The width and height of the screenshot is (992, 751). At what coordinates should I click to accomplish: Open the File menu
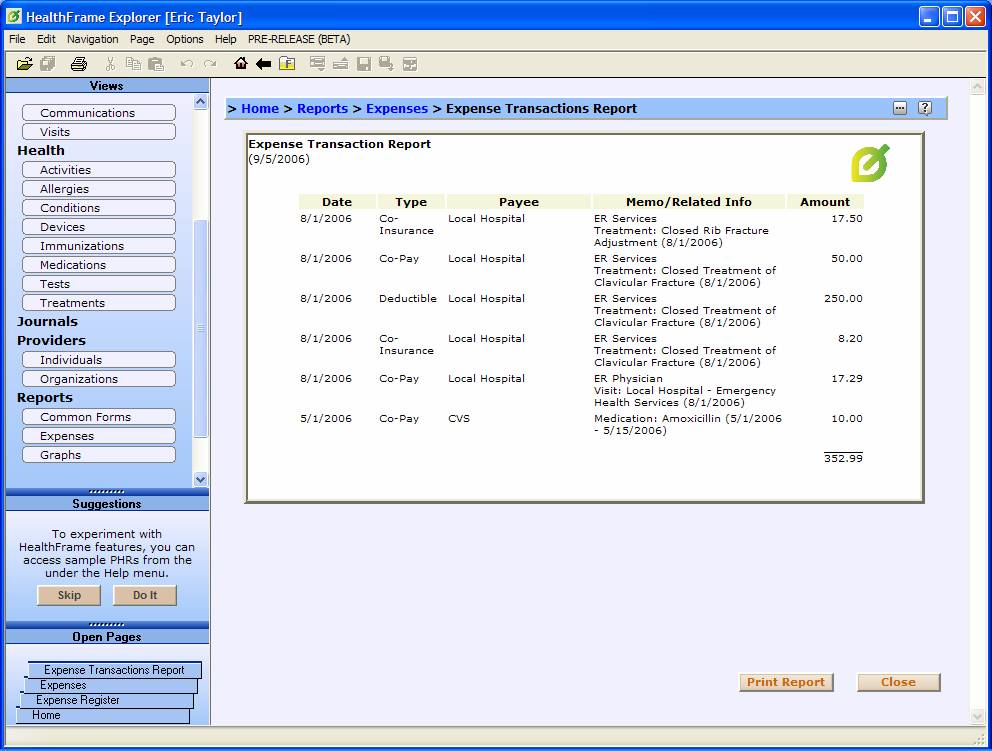(x=17, y=39)
